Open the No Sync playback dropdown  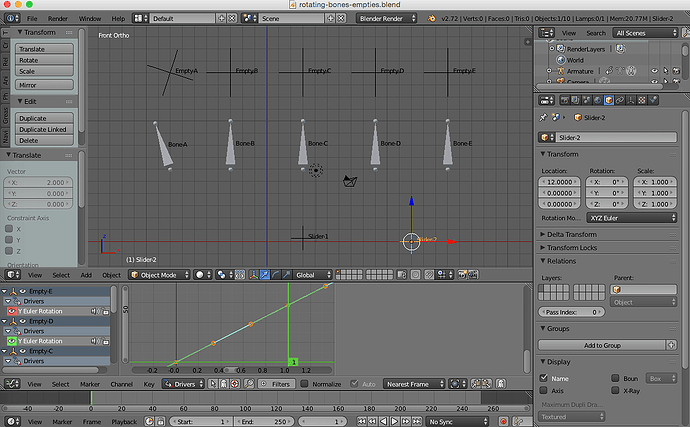point(458,421)
